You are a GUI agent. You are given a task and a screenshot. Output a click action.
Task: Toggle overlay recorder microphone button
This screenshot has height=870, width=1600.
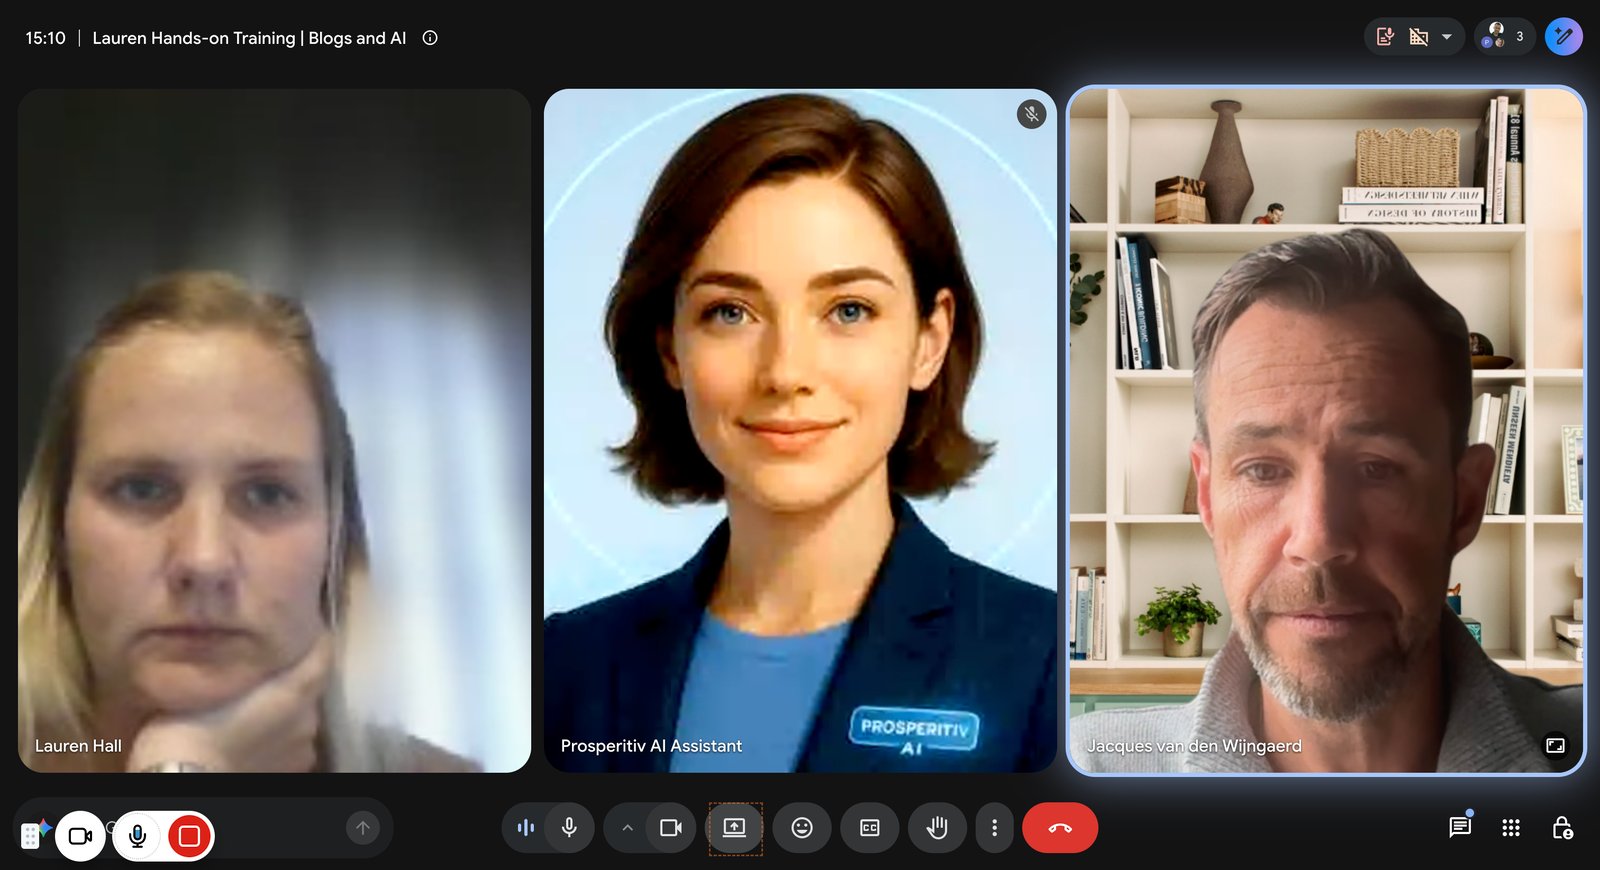tap(138, 836)
